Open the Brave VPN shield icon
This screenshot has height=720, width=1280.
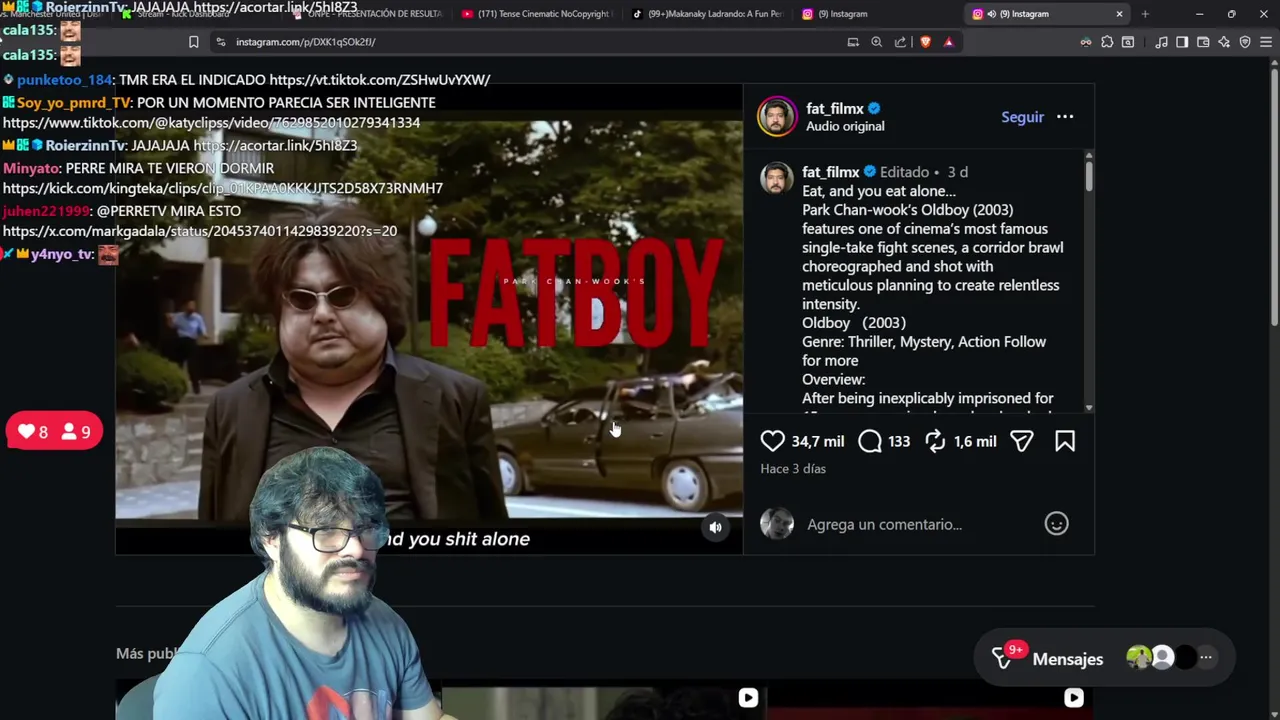click(x=1245, y=42)
